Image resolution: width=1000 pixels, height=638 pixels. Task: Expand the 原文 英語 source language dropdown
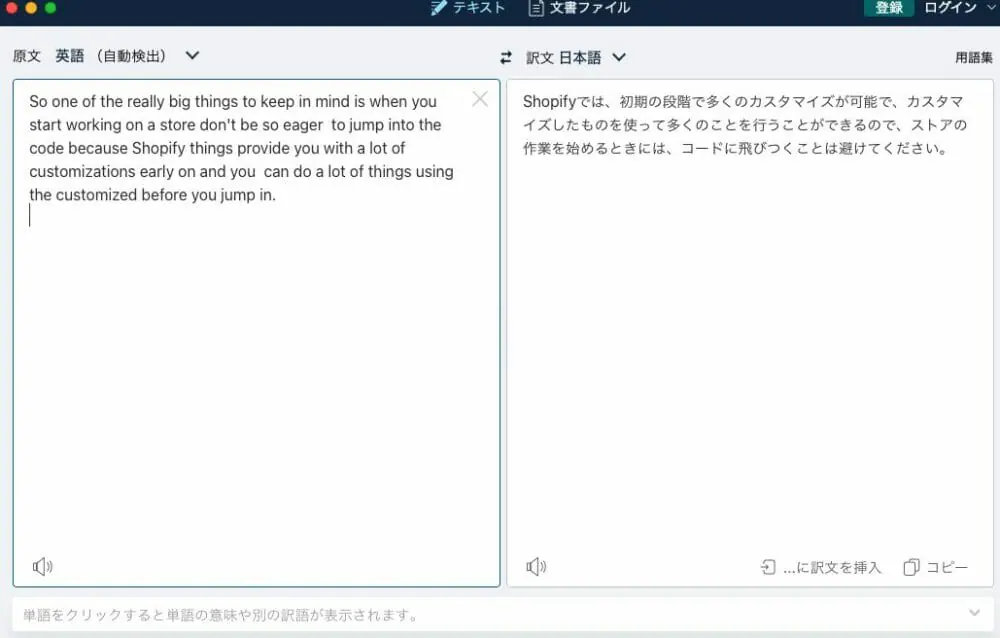pyautogui.click(x=192, y=56)
